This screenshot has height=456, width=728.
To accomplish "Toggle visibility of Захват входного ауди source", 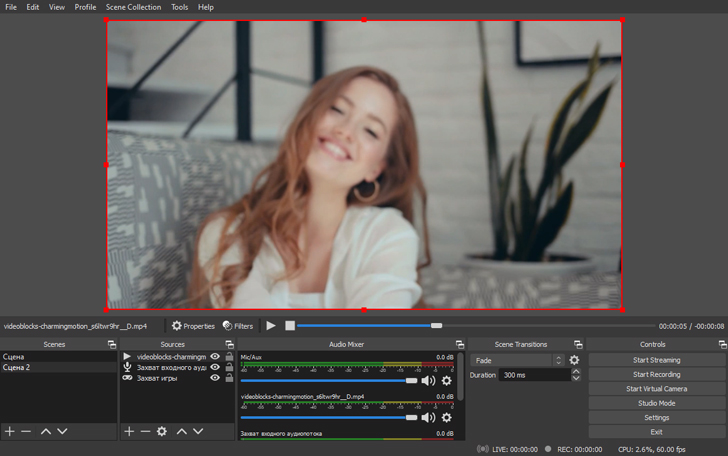I will point(215,367).
